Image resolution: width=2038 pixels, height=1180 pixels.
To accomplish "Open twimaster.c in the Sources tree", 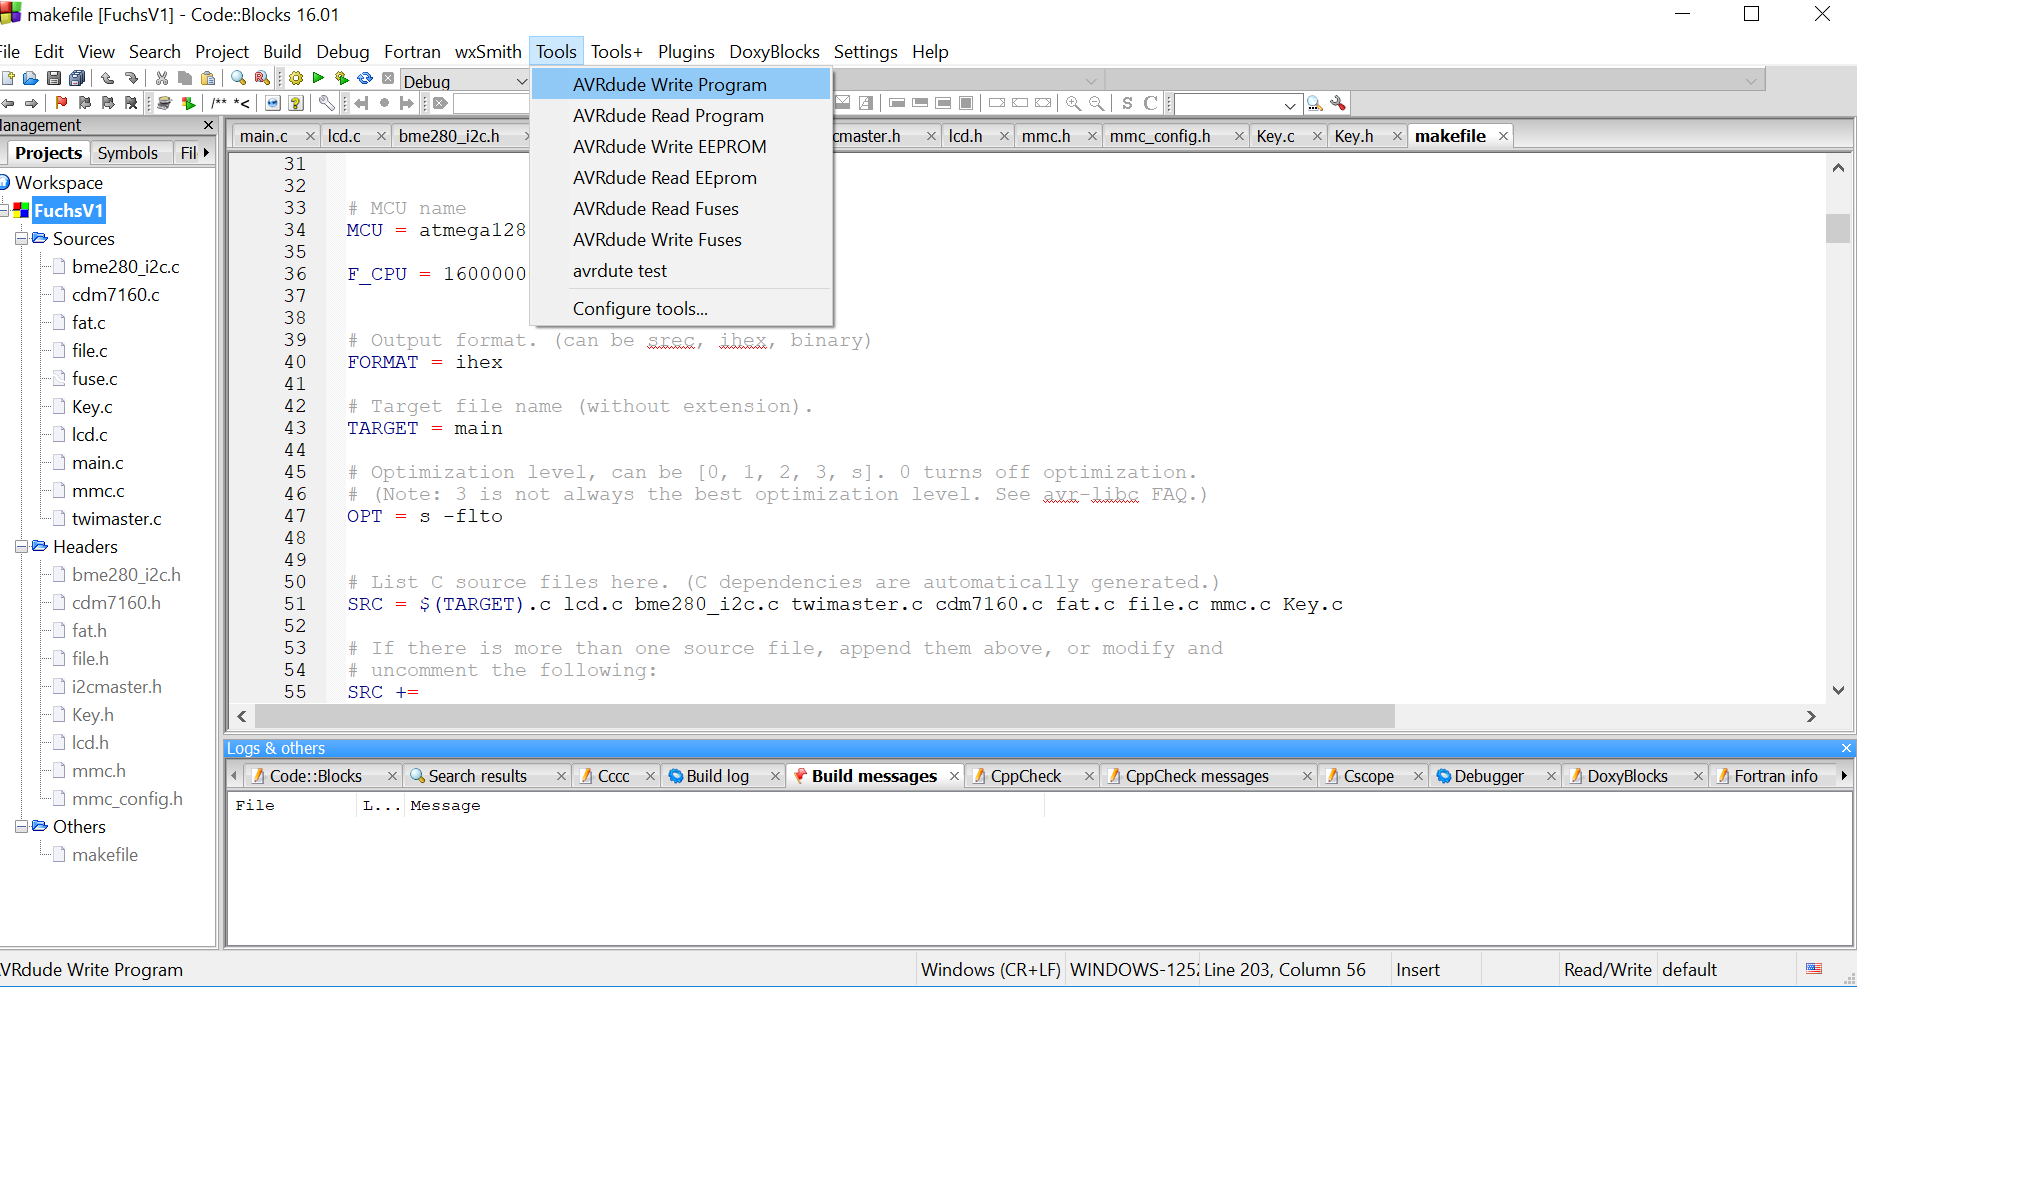I will (x=116, y=519).
